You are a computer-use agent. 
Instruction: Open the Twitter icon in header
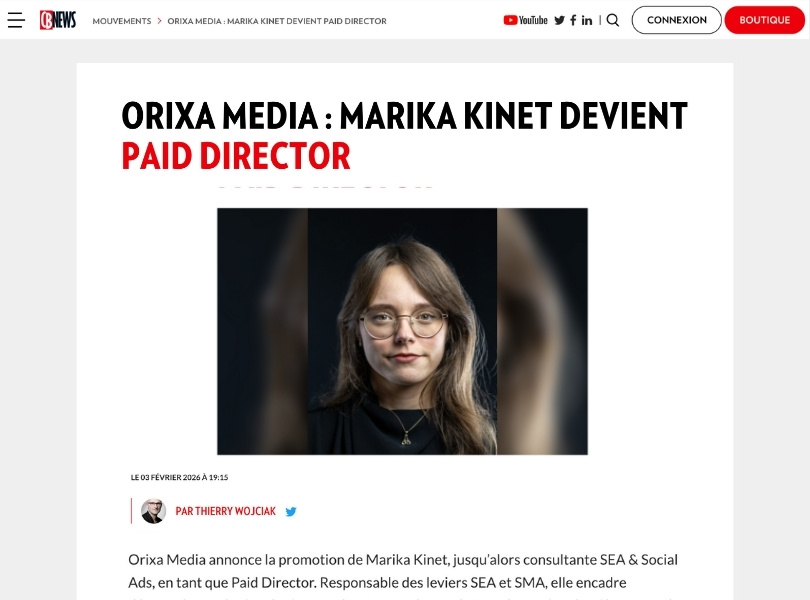(x=559, y=20)
